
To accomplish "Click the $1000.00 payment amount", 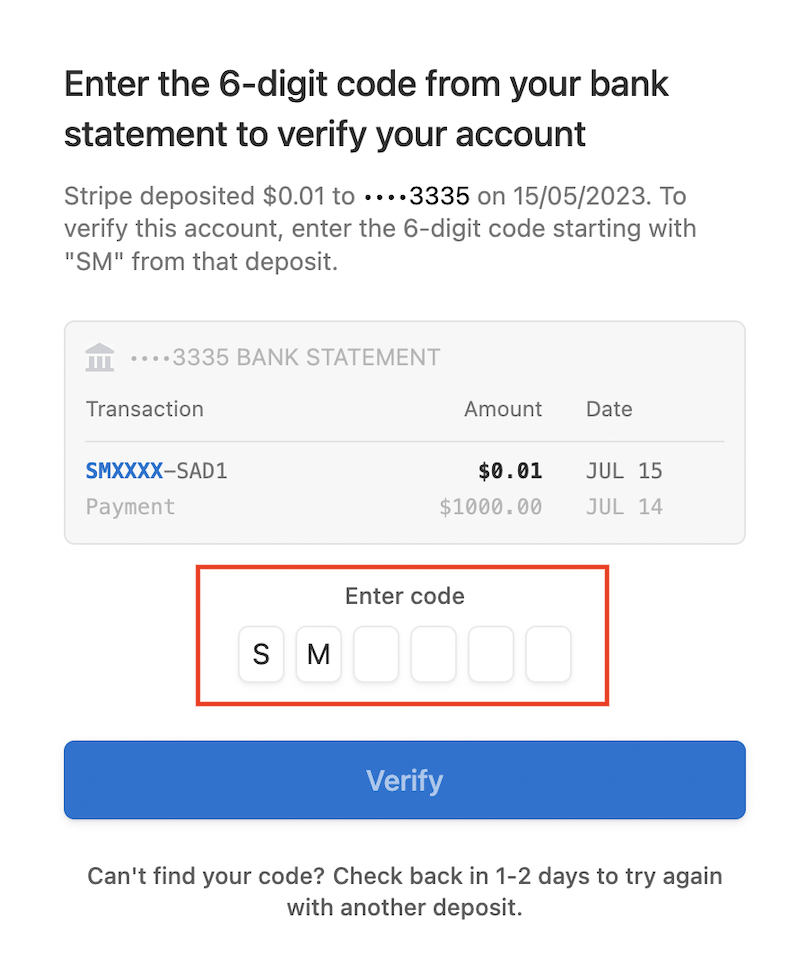I will pos(491,507).
